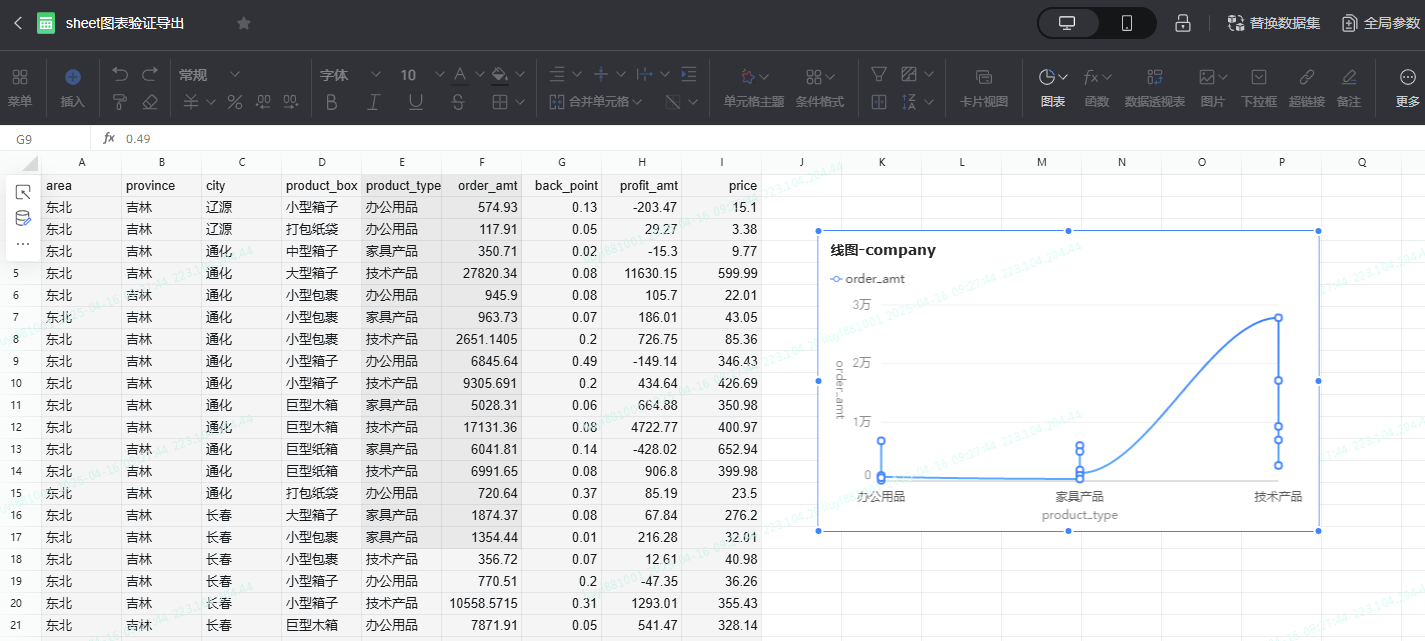Screen dimensions: 1425x641
Task: Click the eraser clear-format icon
Action: pyautogui.click(x=150, y=101)
